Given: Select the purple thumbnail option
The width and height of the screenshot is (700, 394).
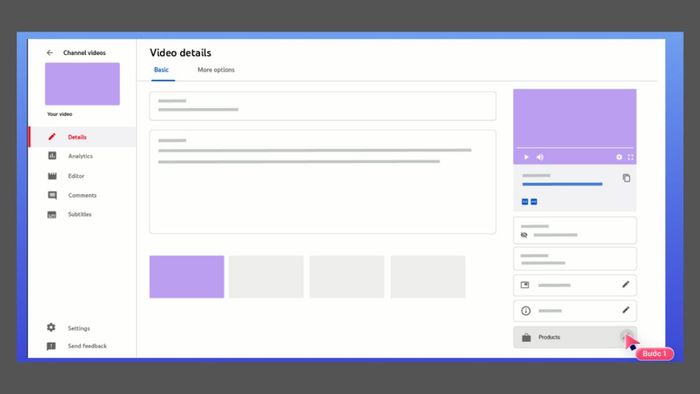Looking at the screenshot, I should coord(187,277).
